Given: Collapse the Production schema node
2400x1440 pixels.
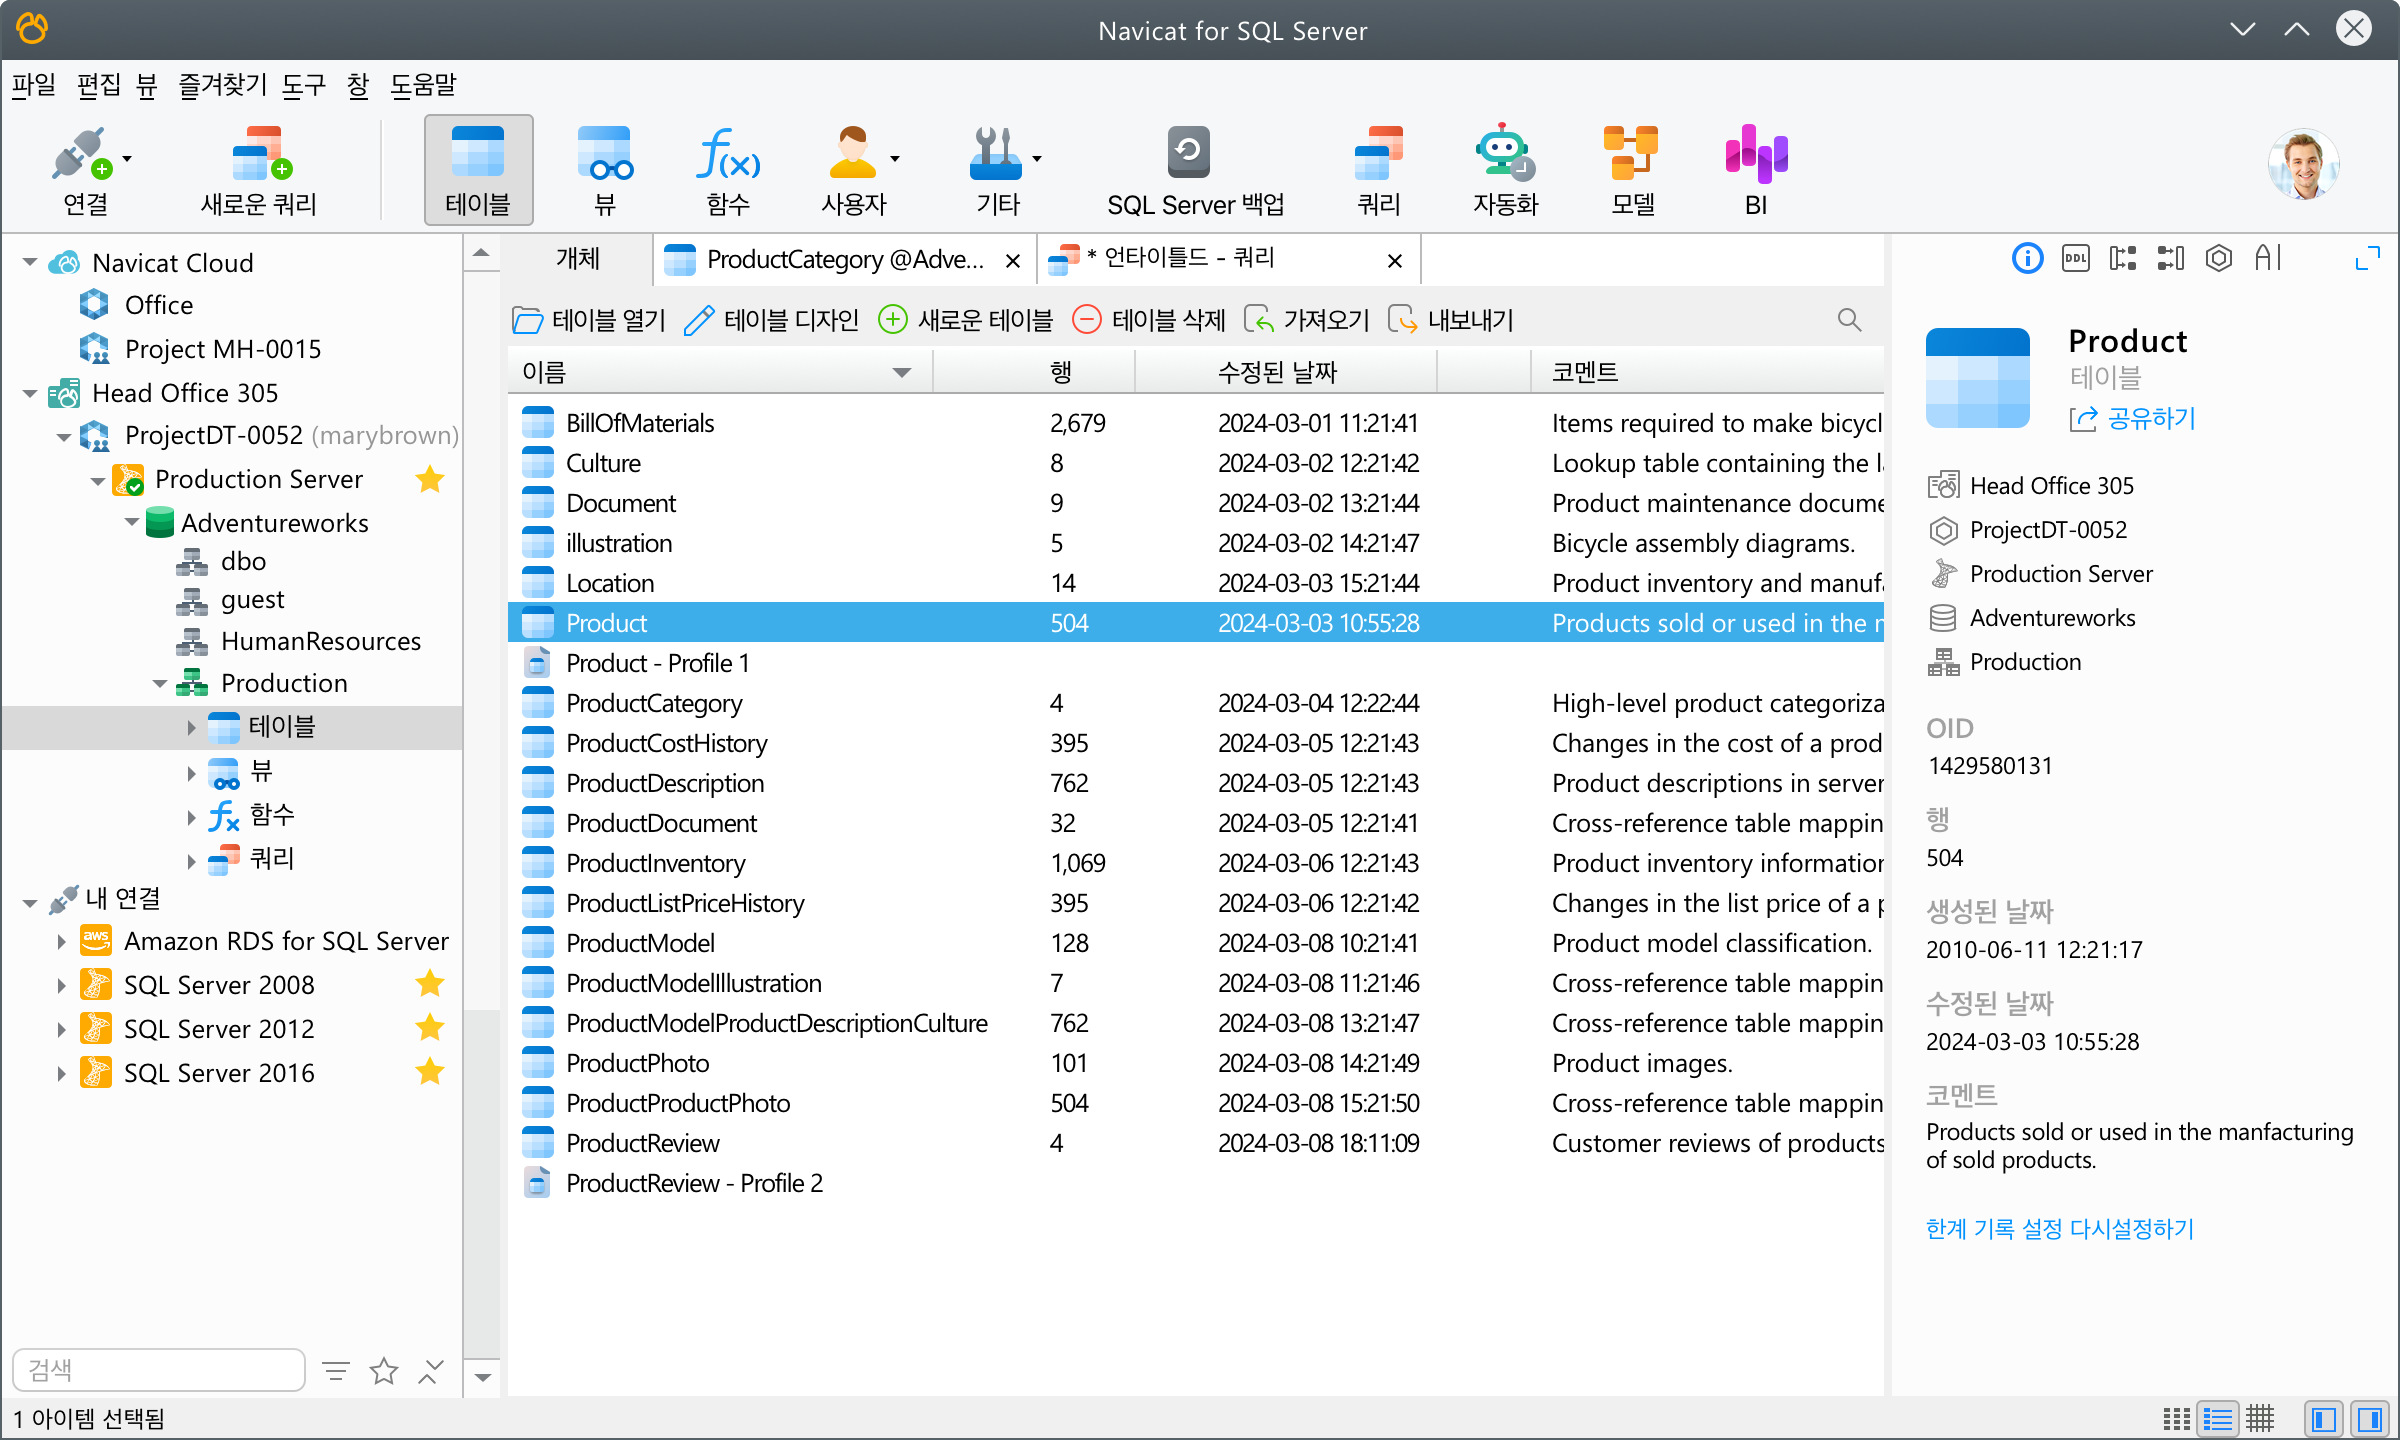Looking at the screenshot, I should coord(160,684).
